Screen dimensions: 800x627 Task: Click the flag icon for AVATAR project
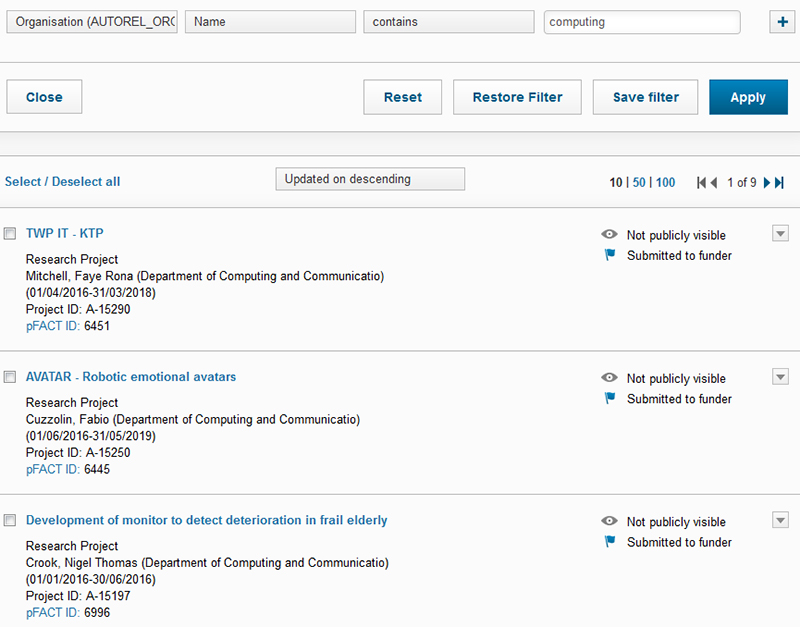pos(609,398)
